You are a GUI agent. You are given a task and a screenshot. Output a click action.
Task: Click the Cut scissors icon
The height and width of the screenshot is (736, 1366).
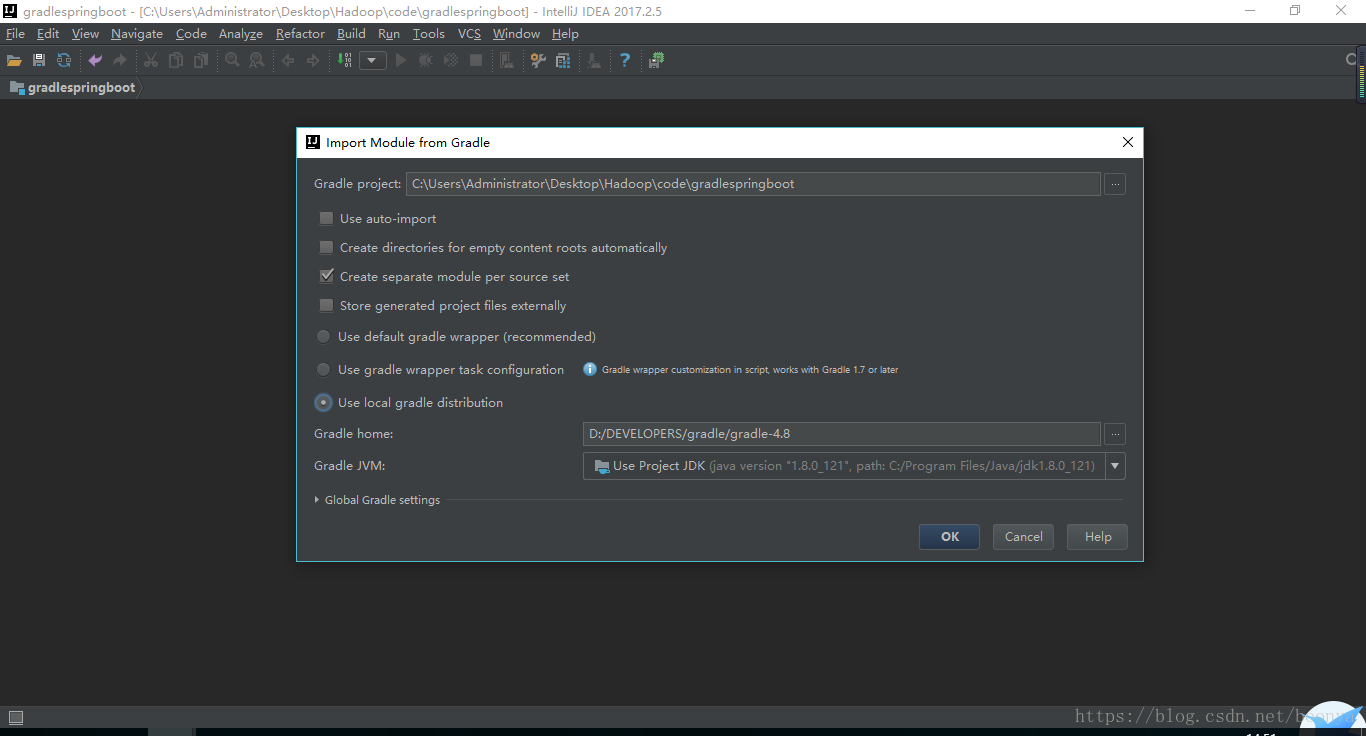[151, 61]
